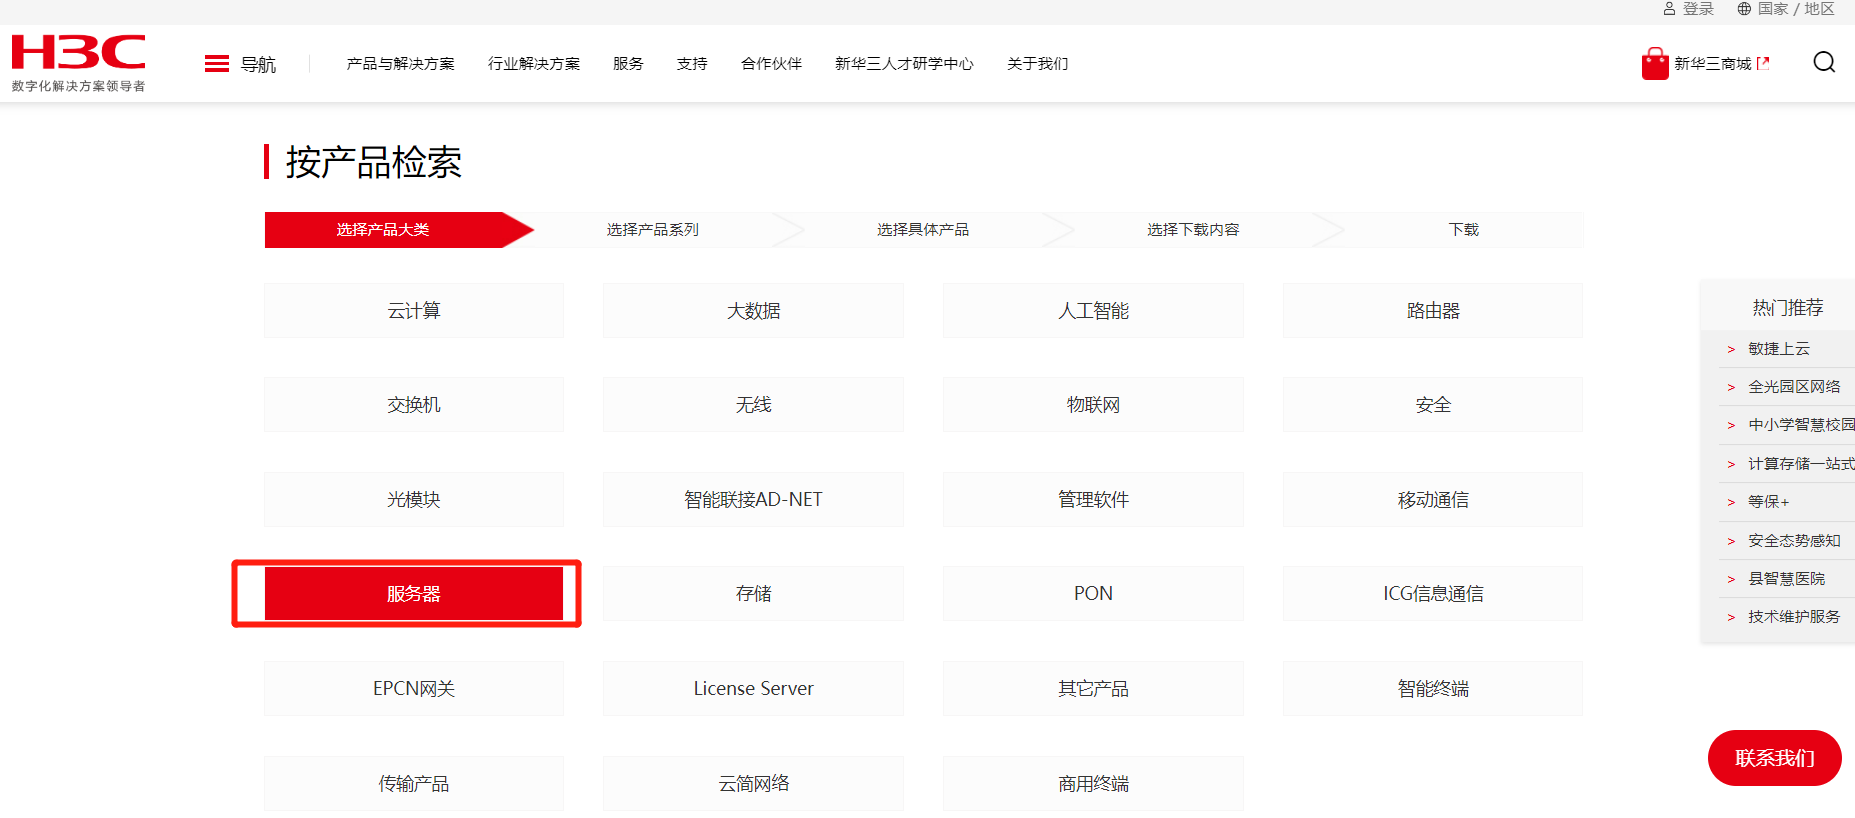Choose the 无线 product category

coord(753,405)
